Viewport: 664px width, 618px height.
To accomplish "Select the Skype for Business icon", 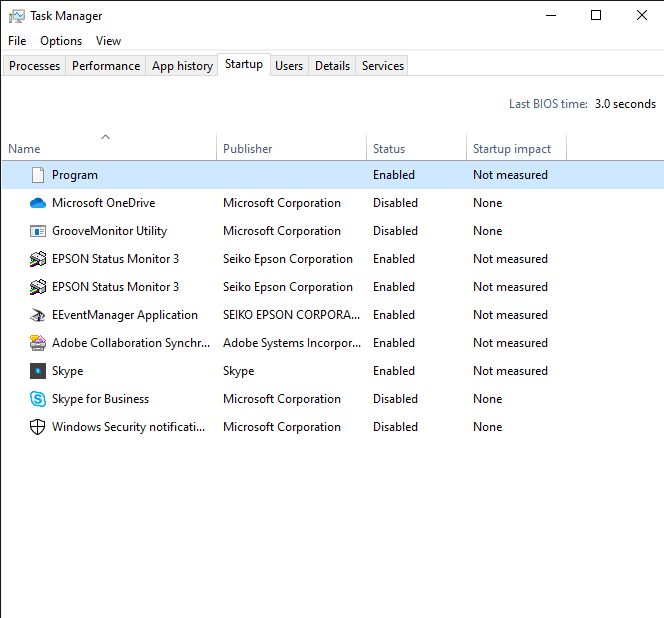I will click(38, 399).
